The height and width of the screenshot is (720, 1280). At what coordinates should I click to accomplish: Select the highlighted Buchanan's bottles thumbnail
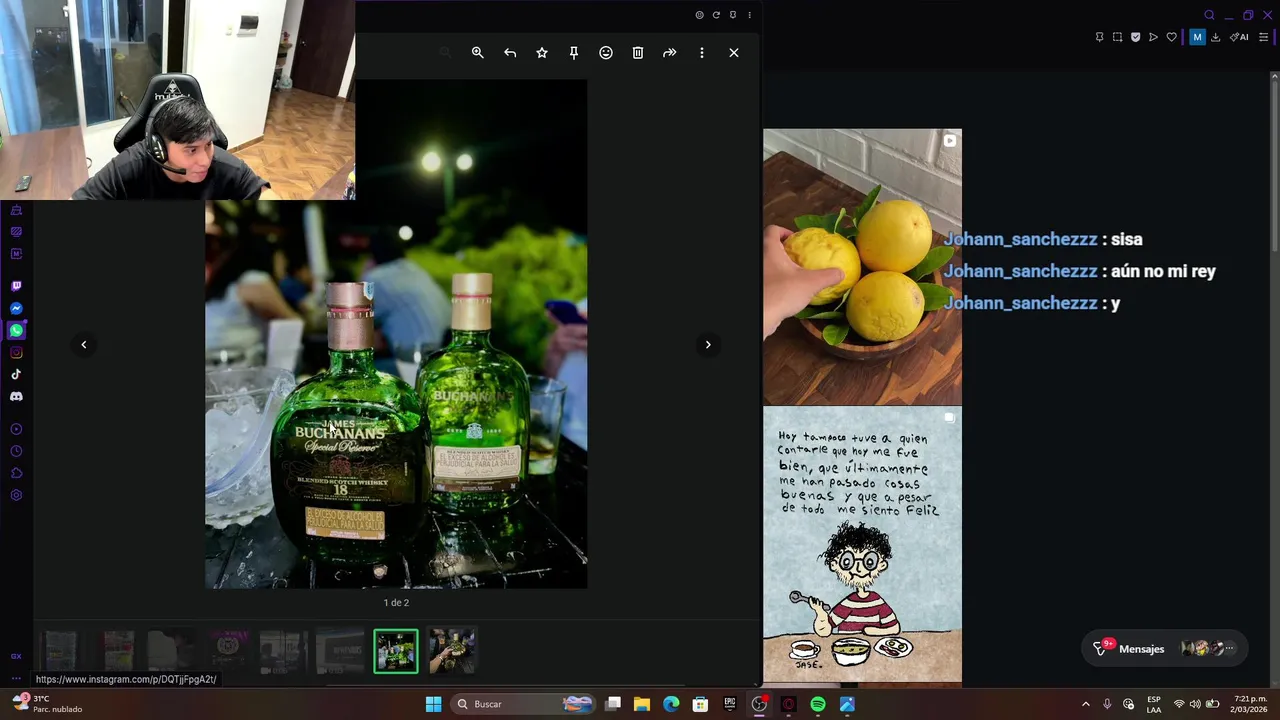click(x=396, y=651)
